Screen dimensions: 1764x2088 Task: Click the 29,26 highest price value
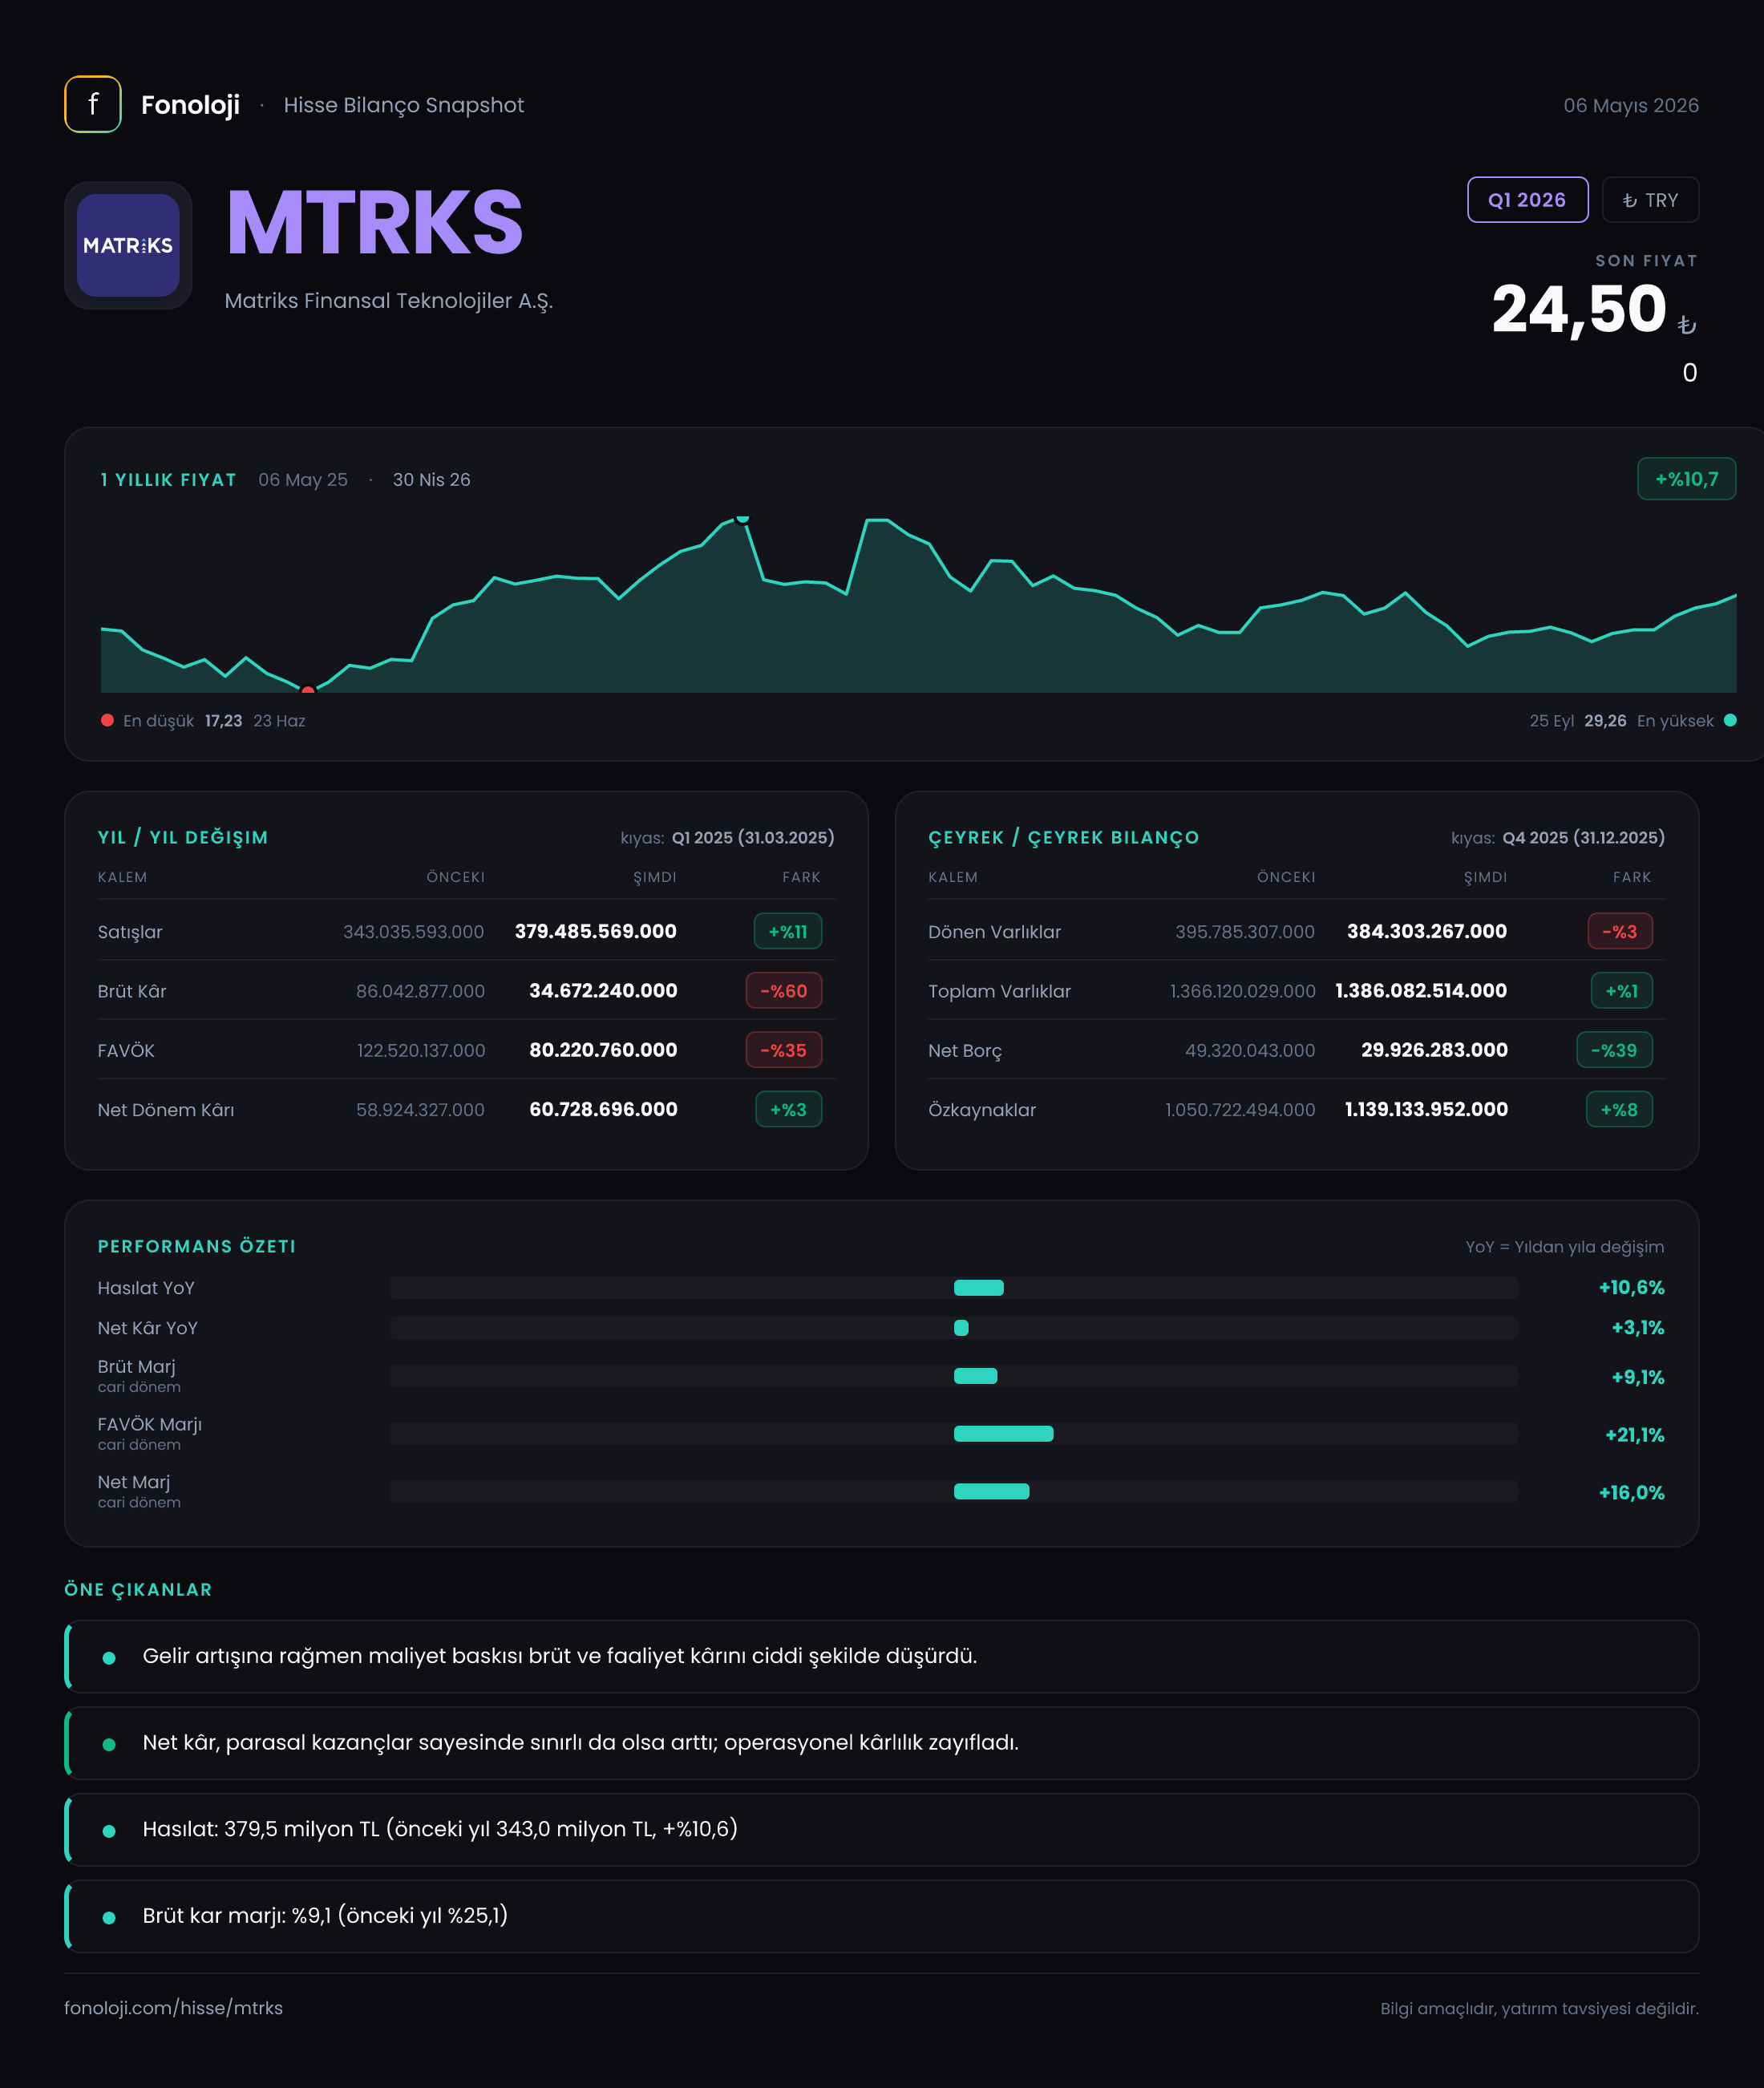1605,721
